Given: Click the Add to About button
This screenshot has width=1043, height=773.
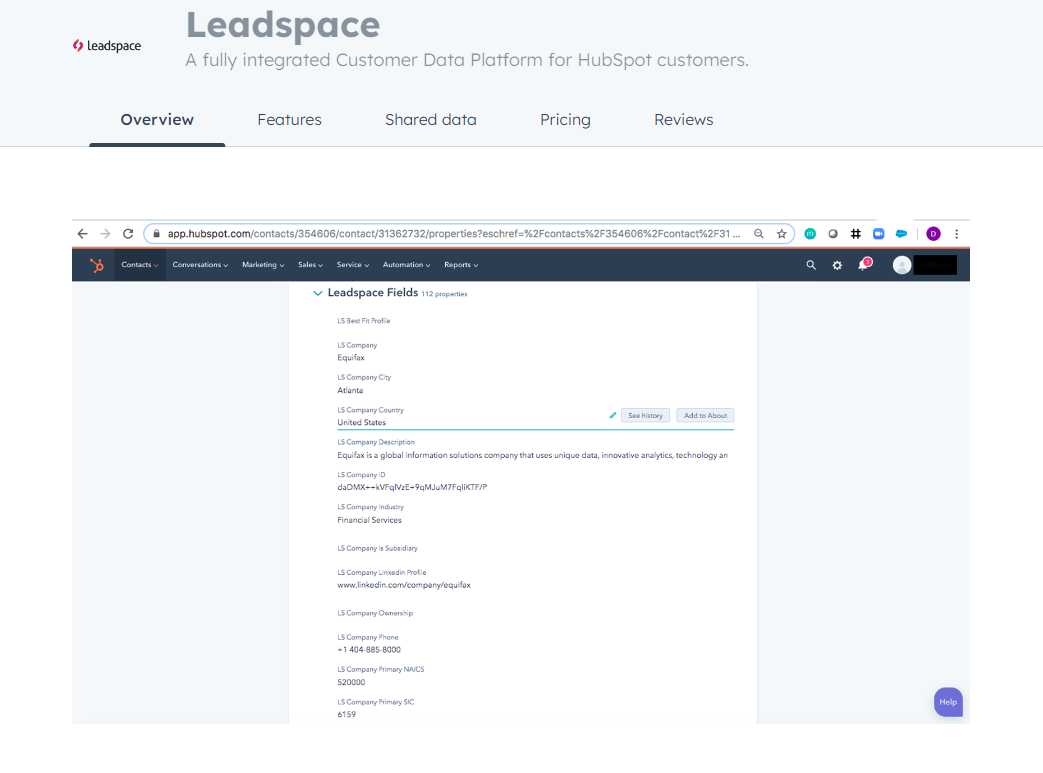Looking at the screenshot, I should [705, 415].
